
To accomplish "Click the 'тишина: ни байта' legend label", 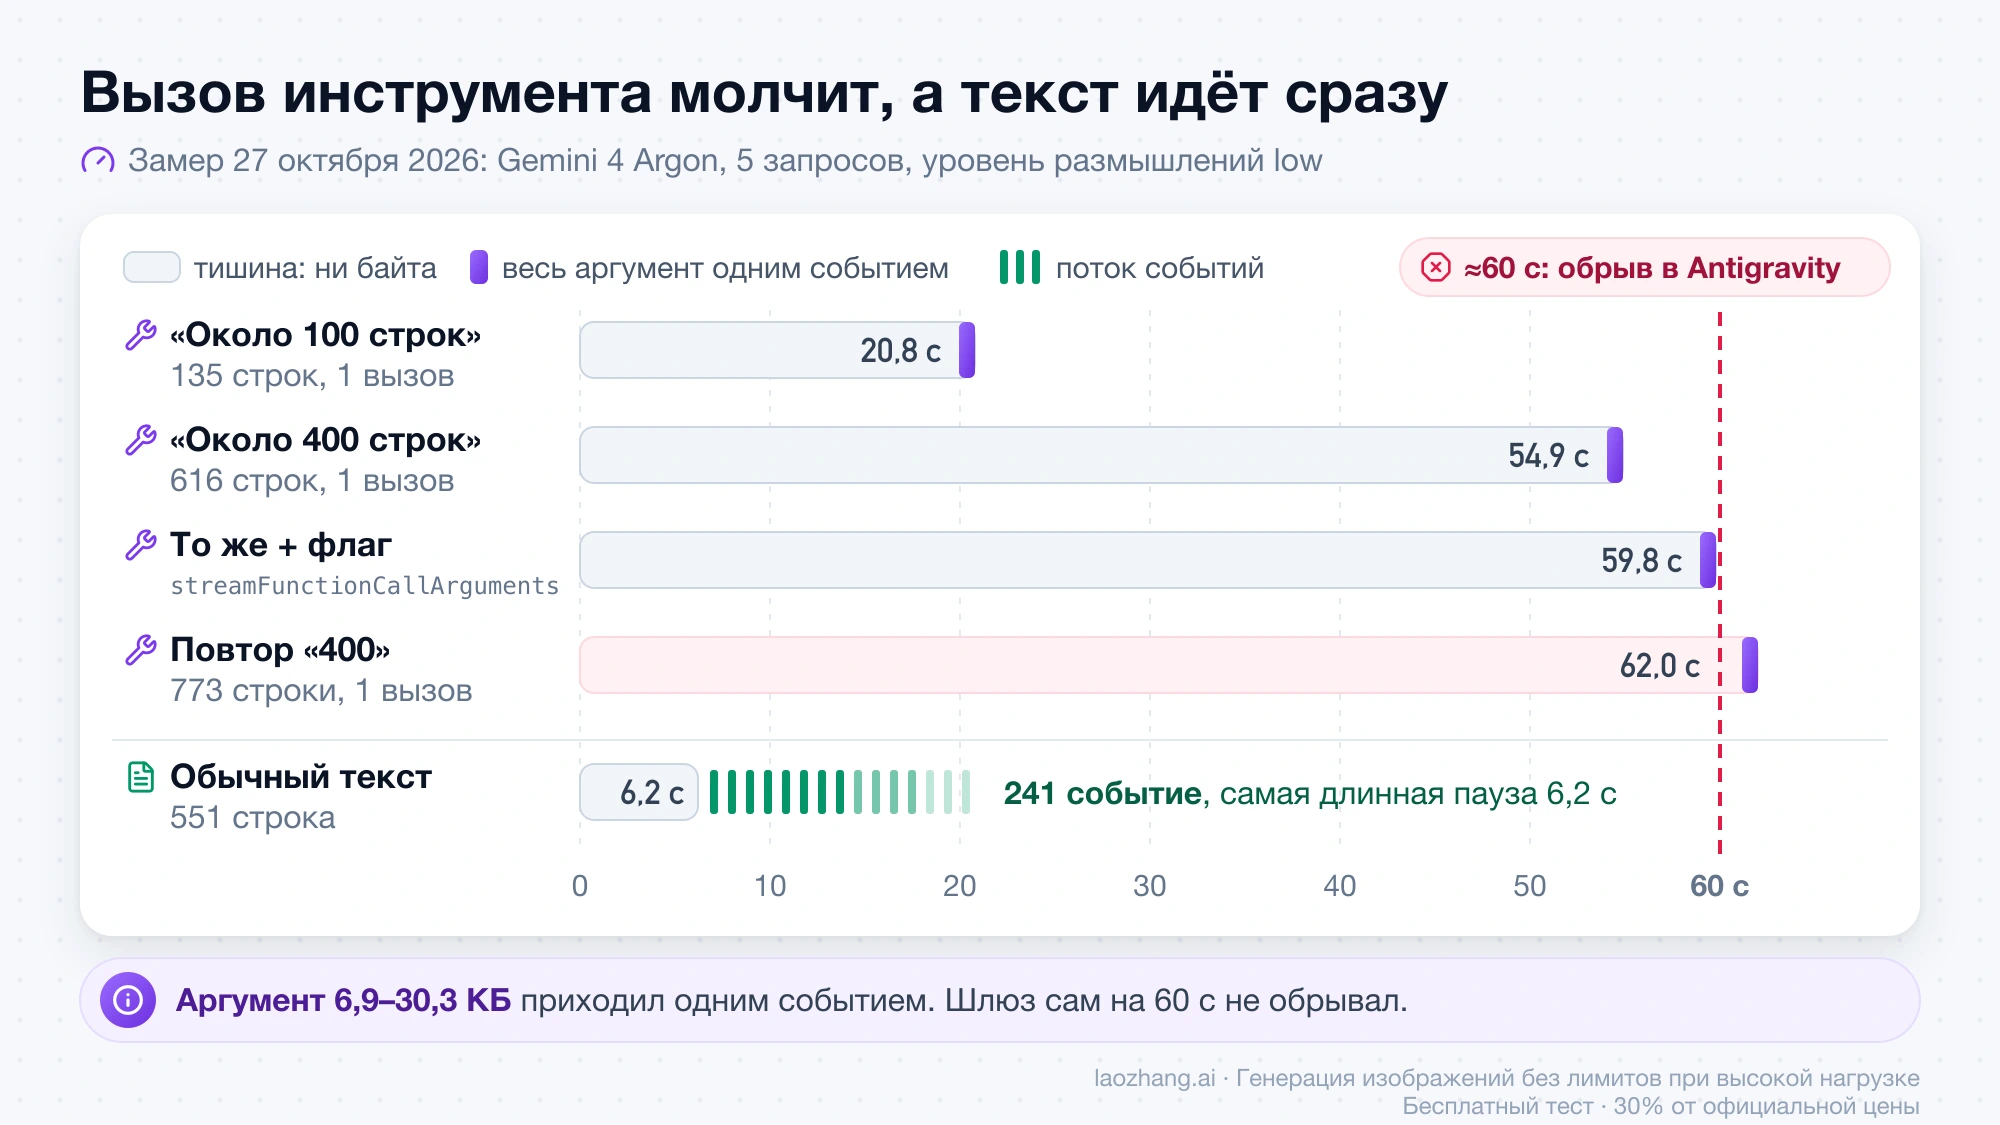I will coord(315,268).
